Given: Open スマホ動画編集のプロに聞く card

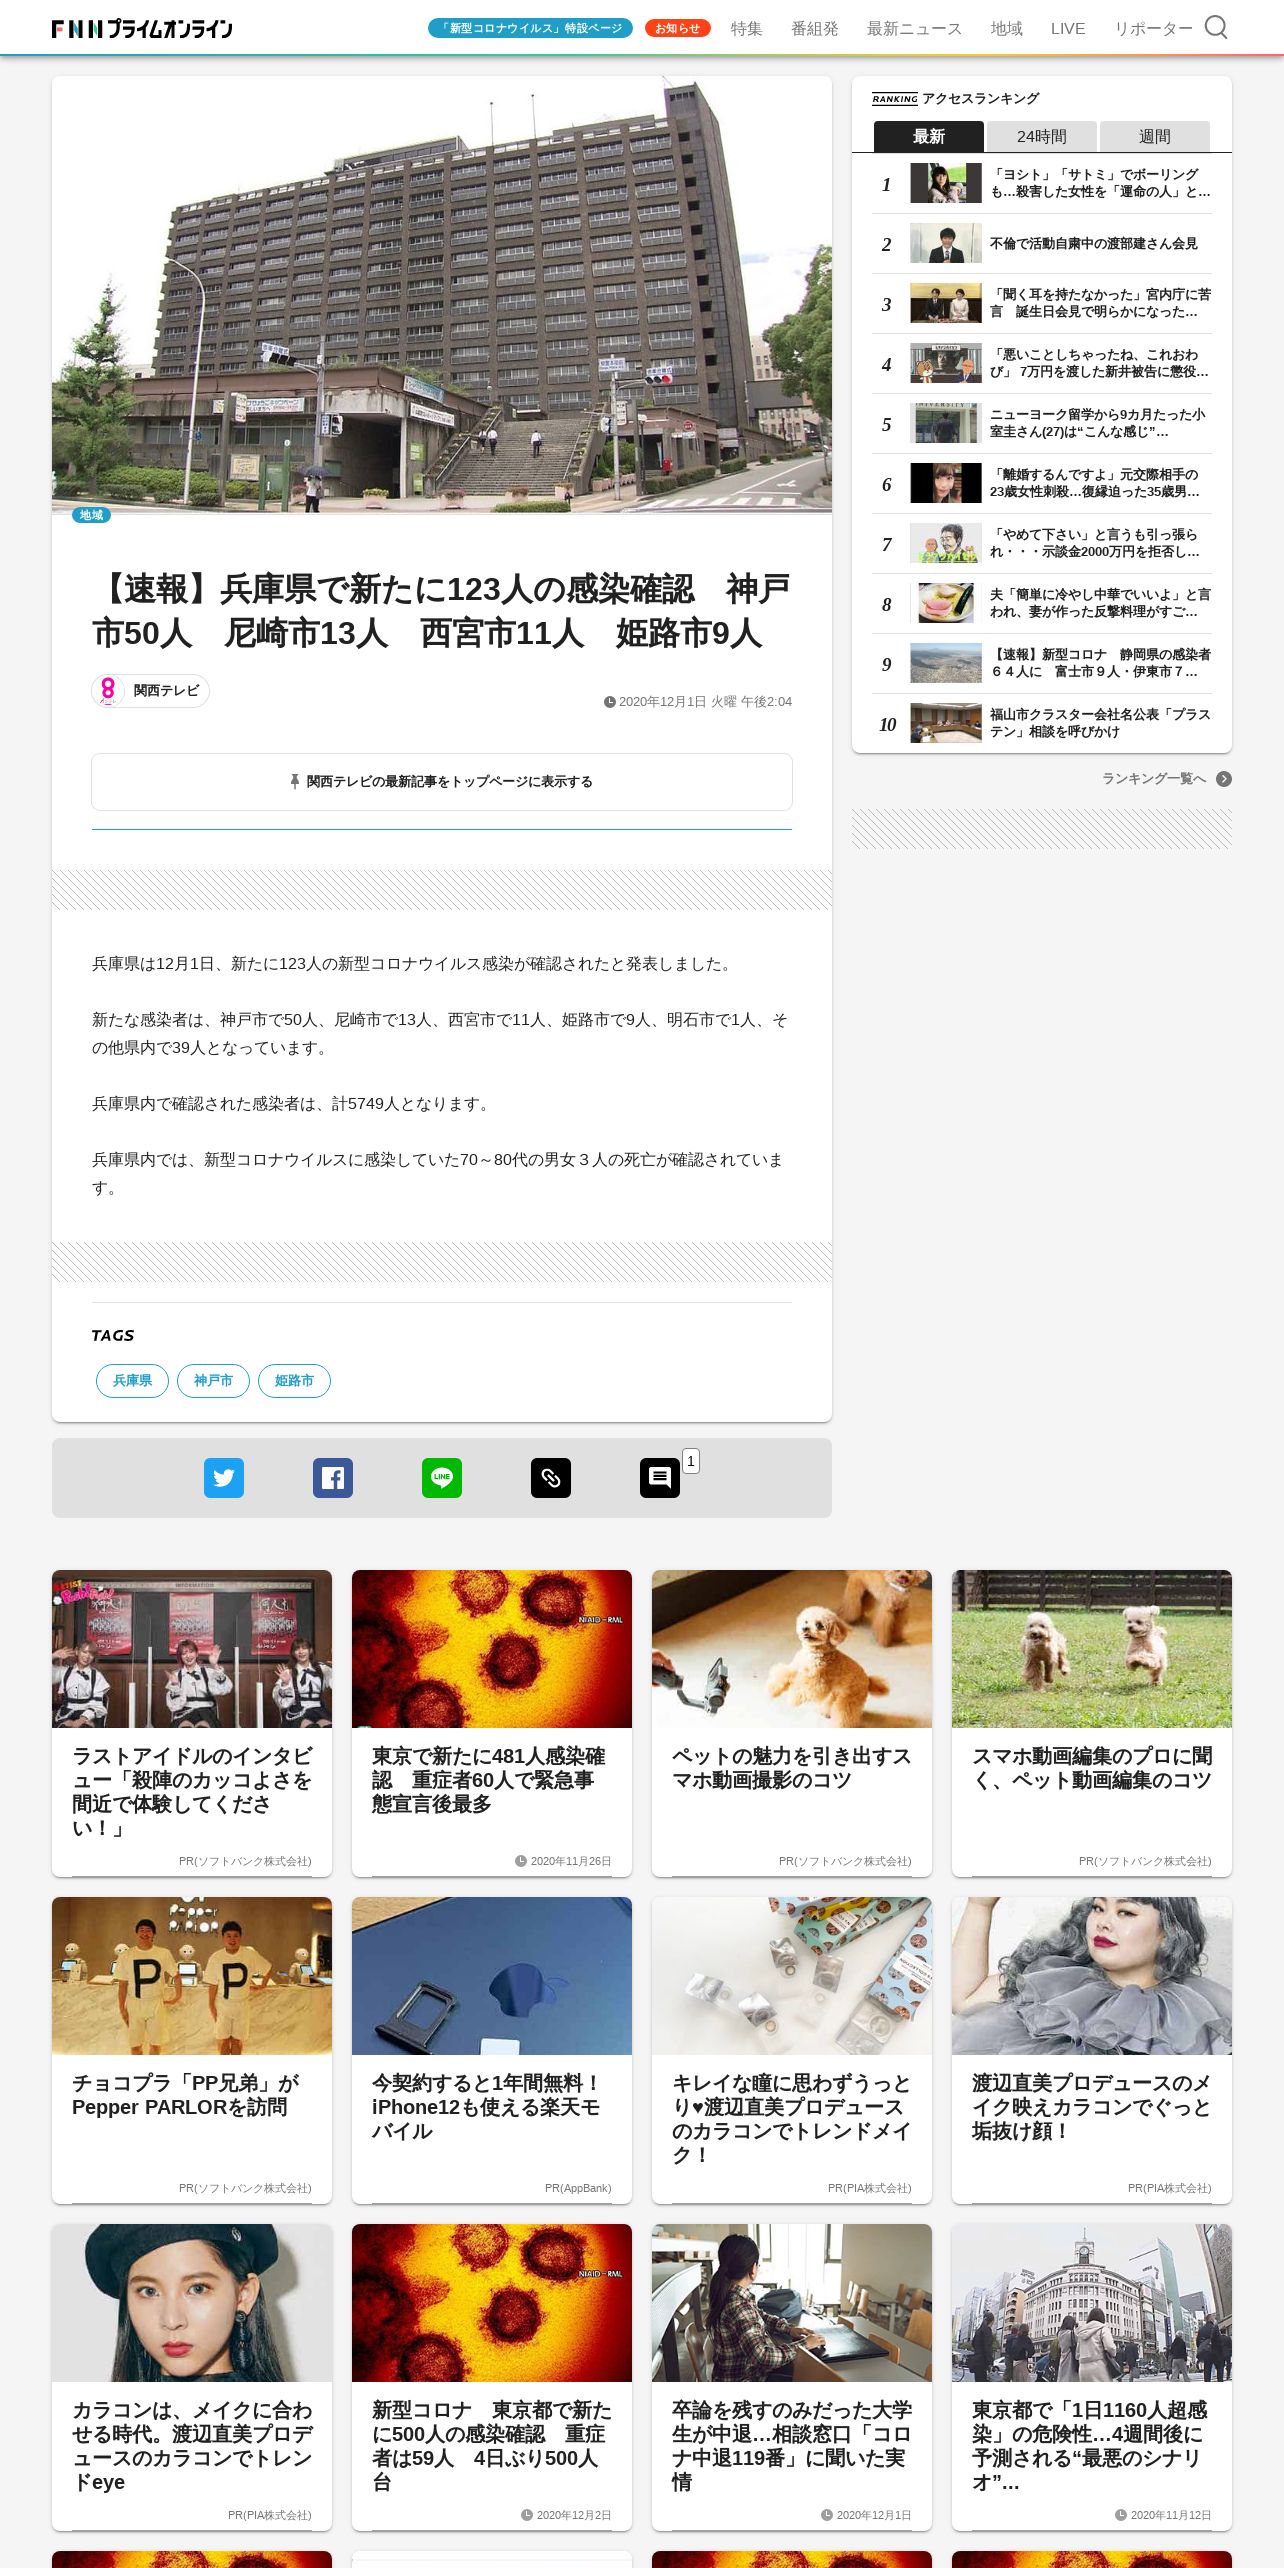Looking at the screenshot, I should [1092, 1723].
